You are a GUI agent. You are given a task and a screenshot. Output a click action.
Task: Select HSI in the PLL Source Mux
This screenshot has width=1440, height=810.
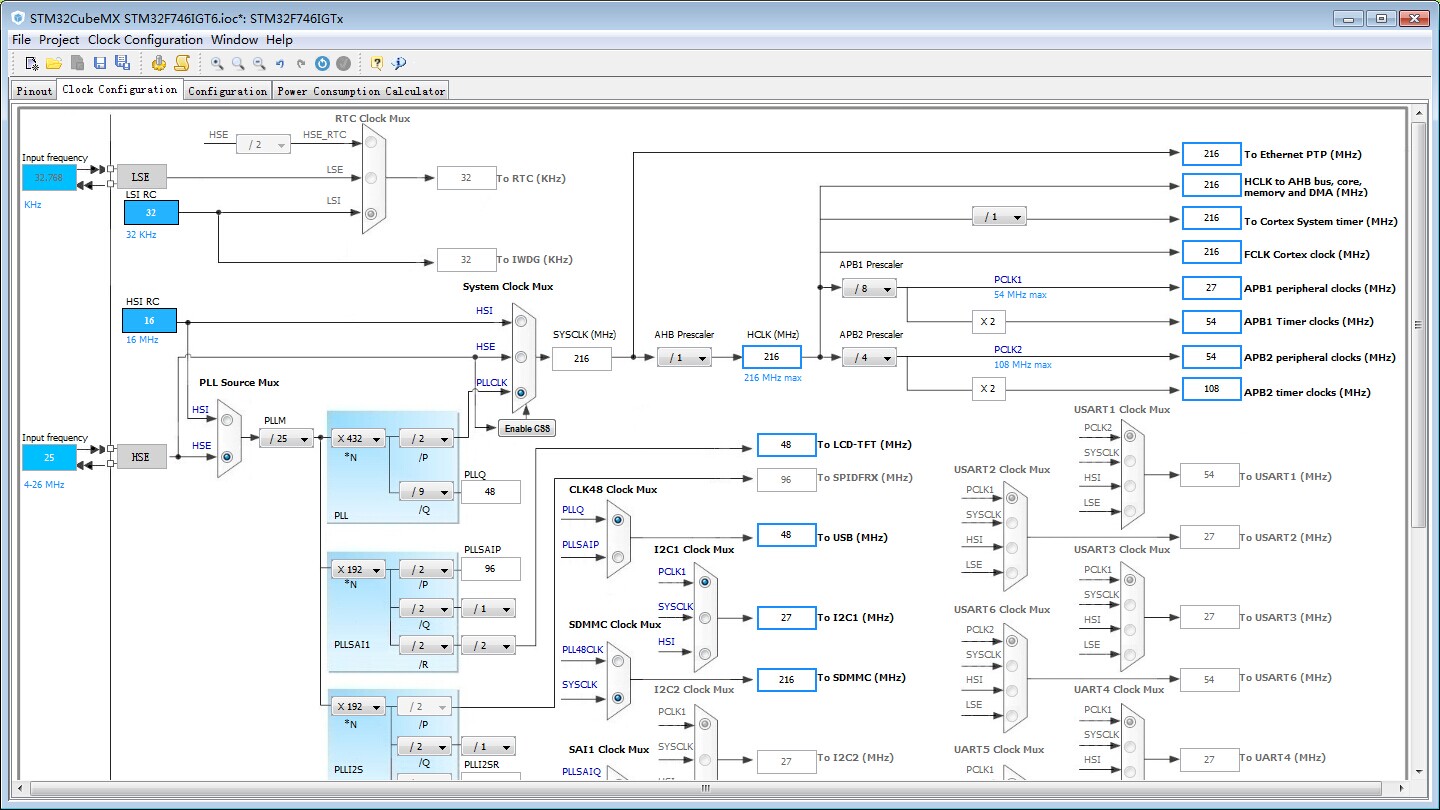coord(227,420)
